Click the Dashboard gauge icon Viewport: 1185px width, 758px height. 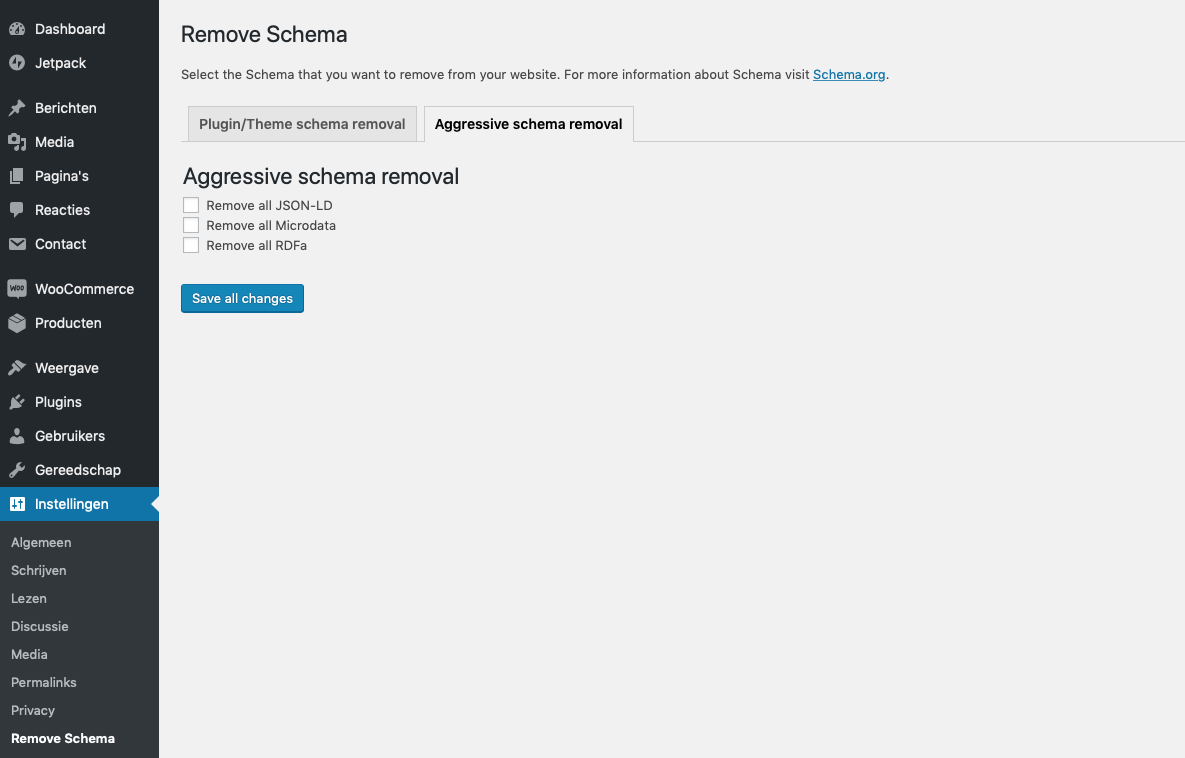coord(17,29)
